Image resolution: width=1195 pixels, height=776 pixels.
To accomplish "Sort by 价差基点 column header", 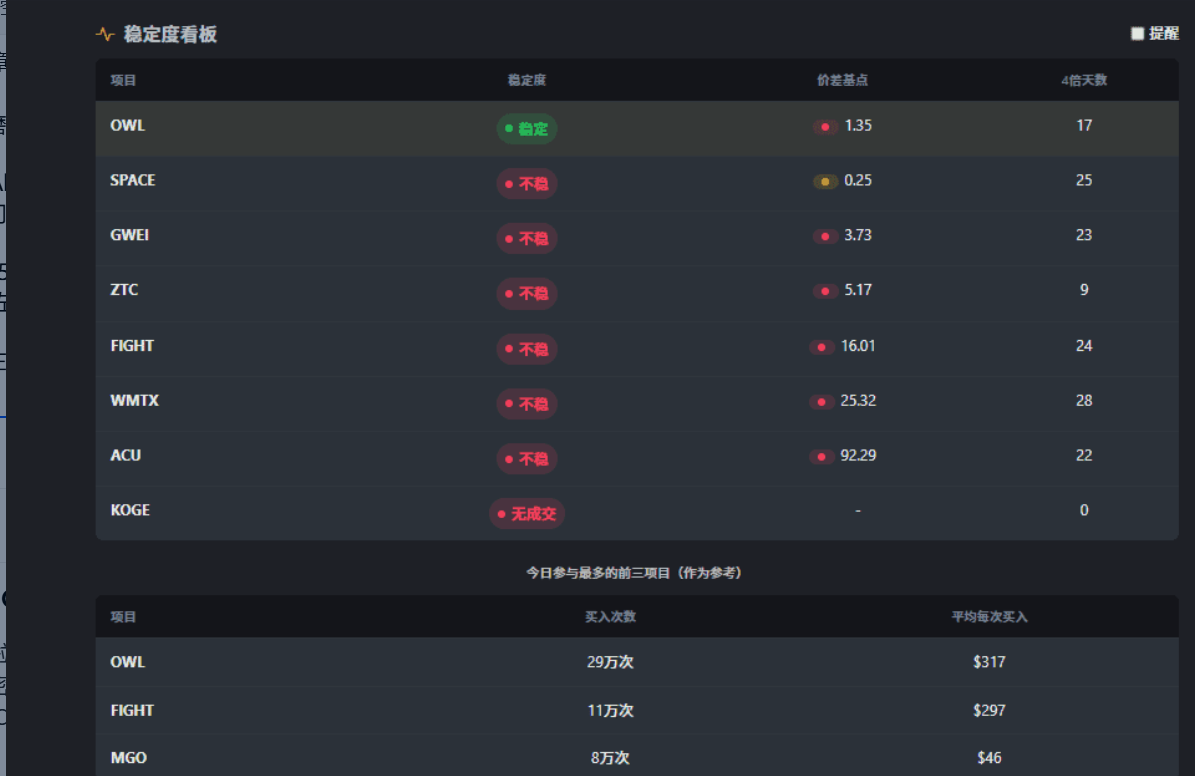I will [x=842, y=81].
